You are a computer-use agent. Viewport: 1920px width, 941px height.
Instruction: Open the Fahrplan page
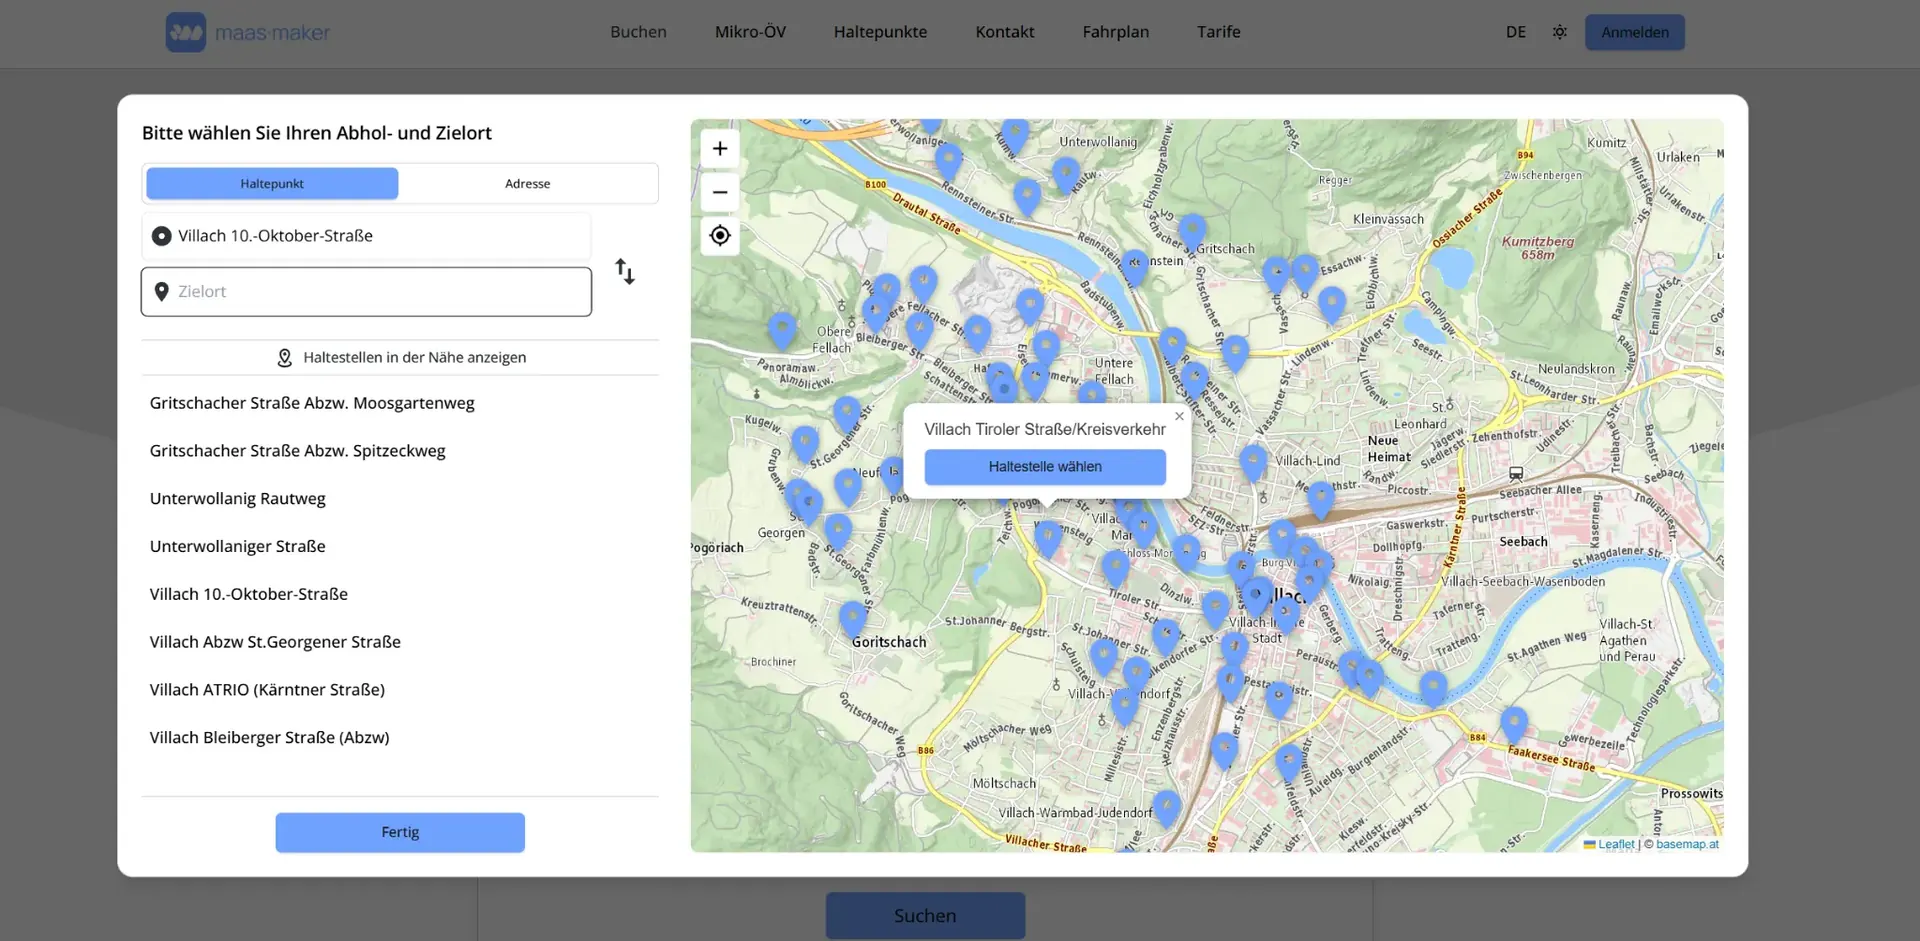tap(1116, 32)
